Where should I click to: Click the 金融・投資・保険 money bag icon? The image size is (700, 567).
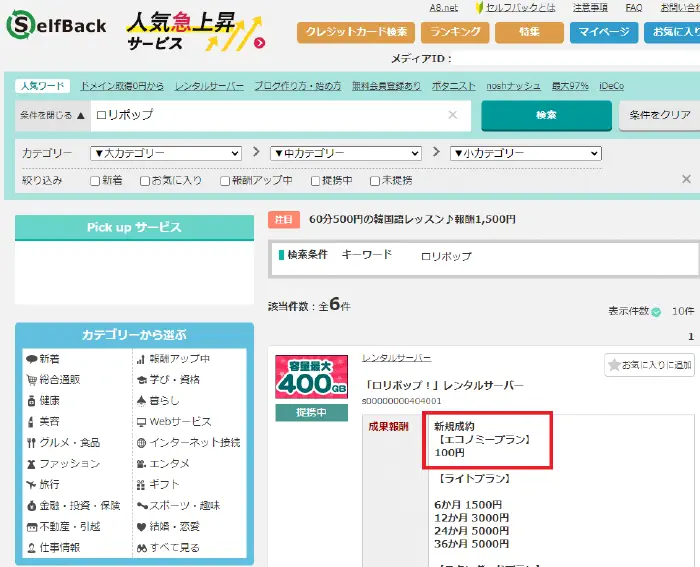pyautogui.click(x=31, y=506)
